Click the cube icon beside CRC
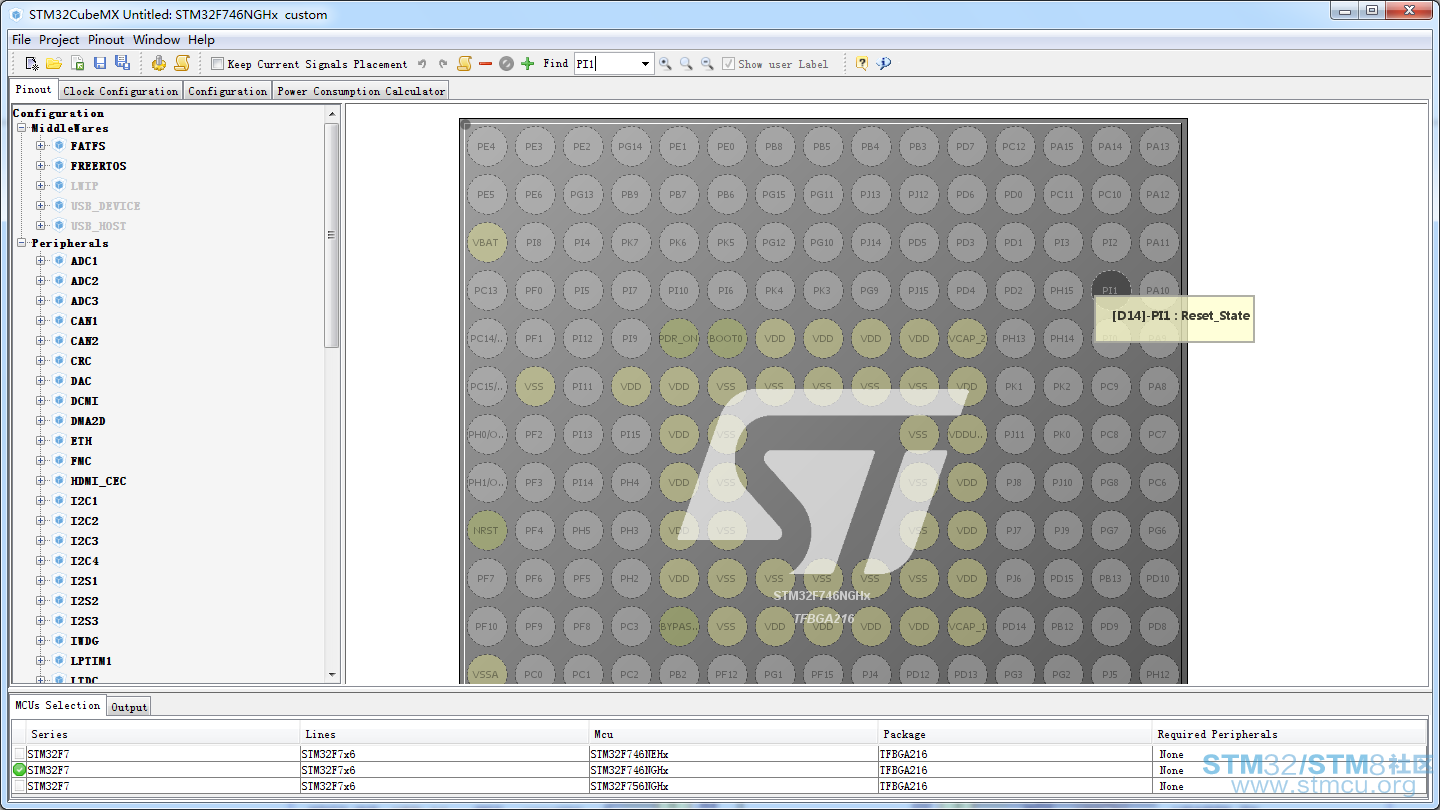Screen dimensions: 1440x810 coord(59,361)
